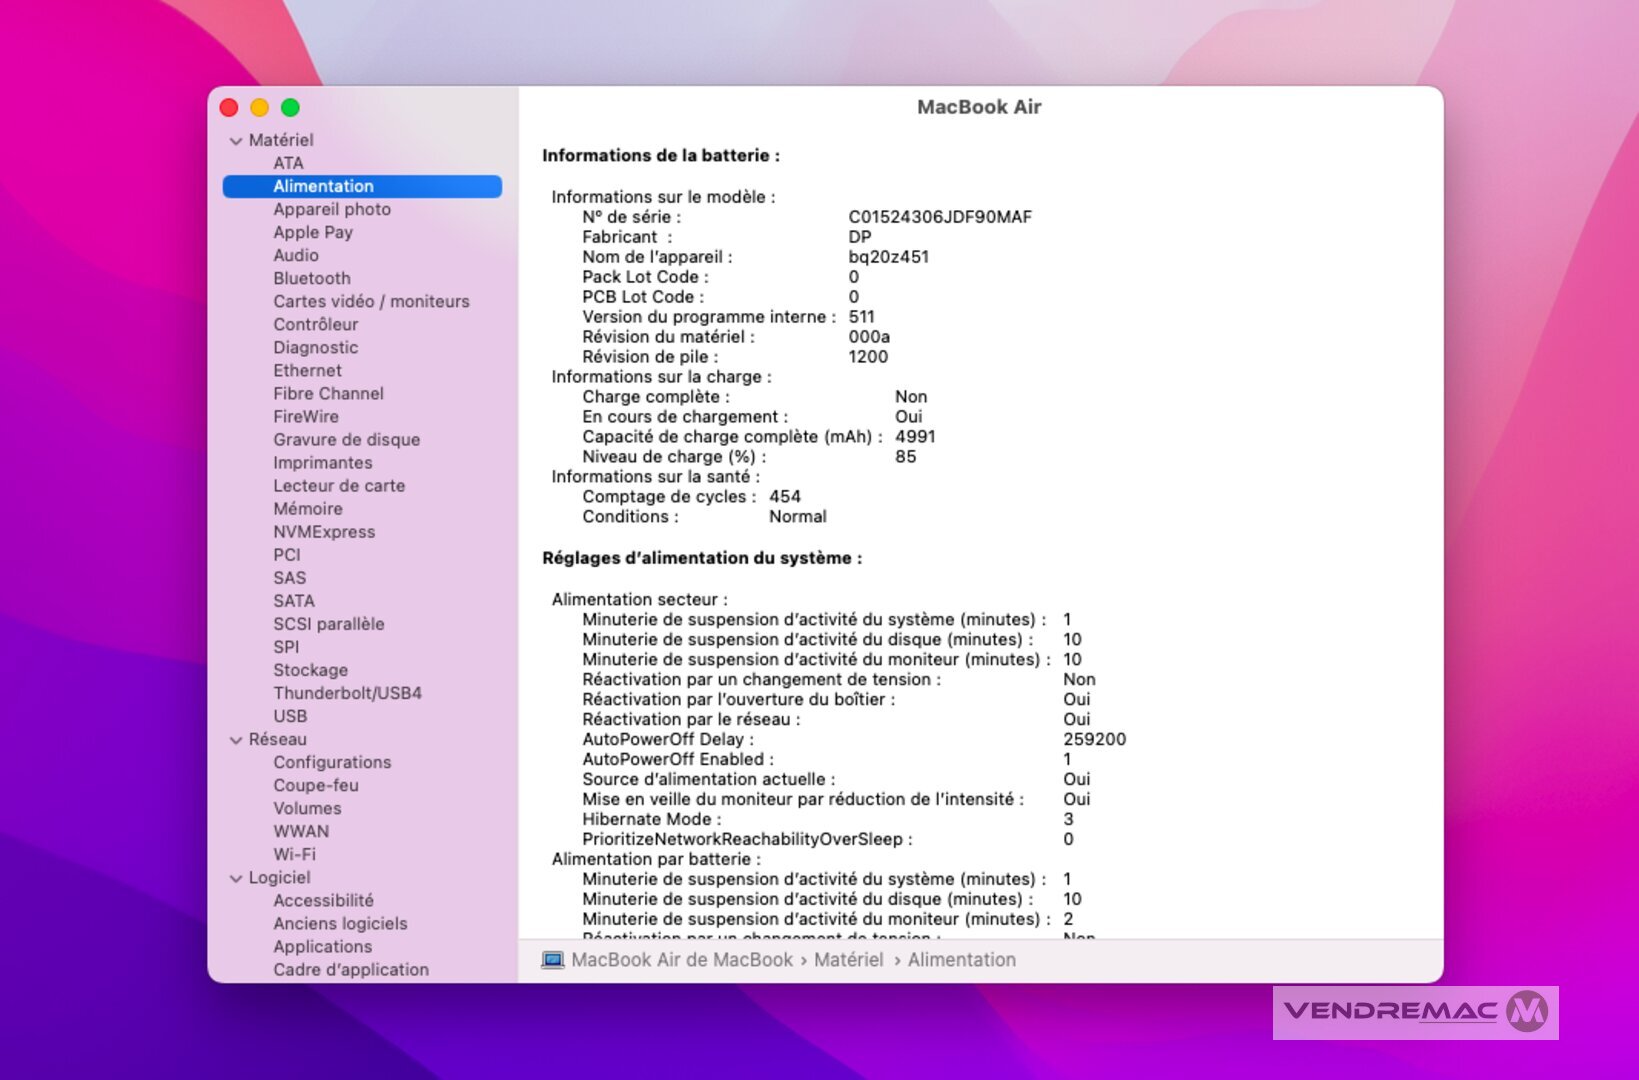The width and height of the screenshot is (1639, 1080).
Task: Click the MacBook computer icon in path bar
Action: click(552, 960)
